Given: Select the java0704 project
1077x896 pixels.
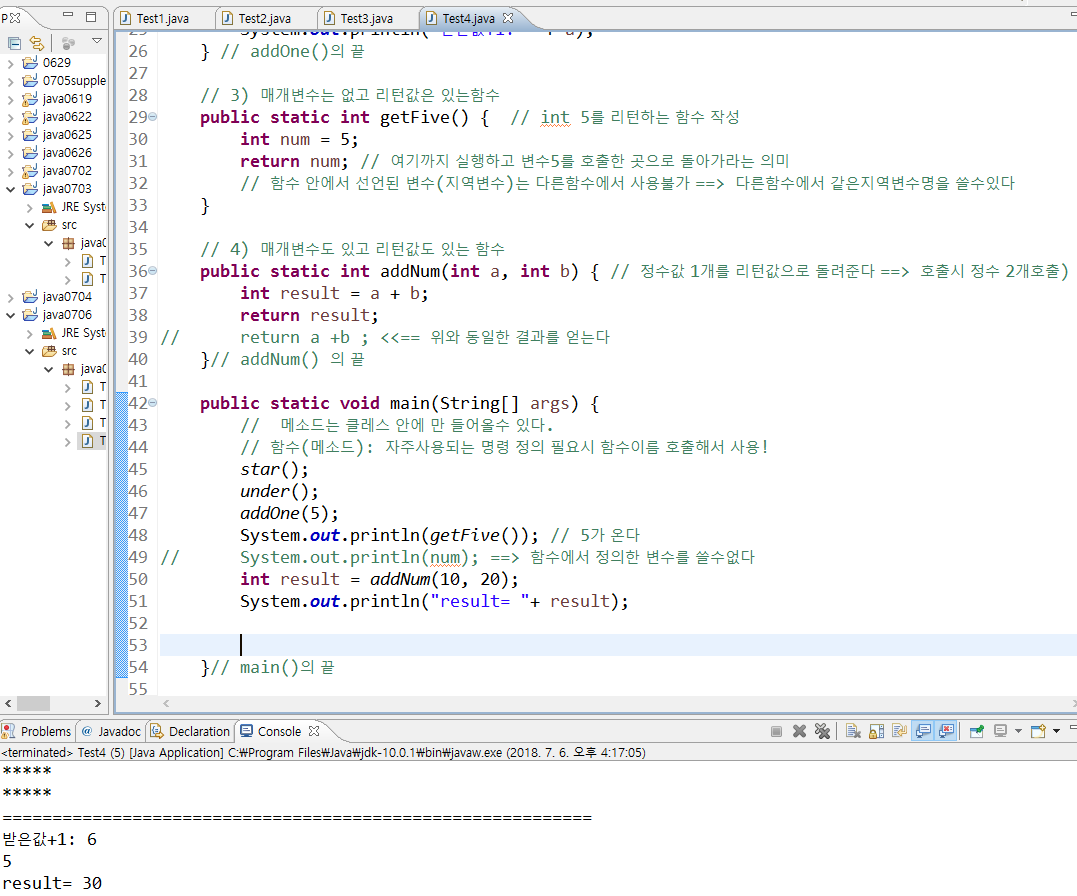Looking at the screenshot, I should point(67,296).
